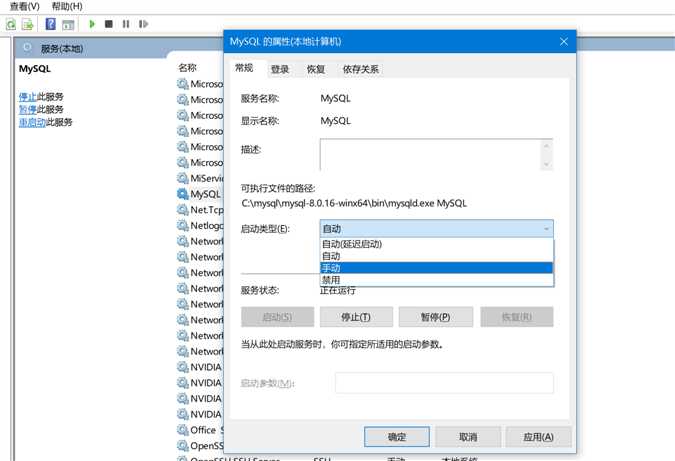Click the gear icon of the MySQL service row

click(183, 194)
